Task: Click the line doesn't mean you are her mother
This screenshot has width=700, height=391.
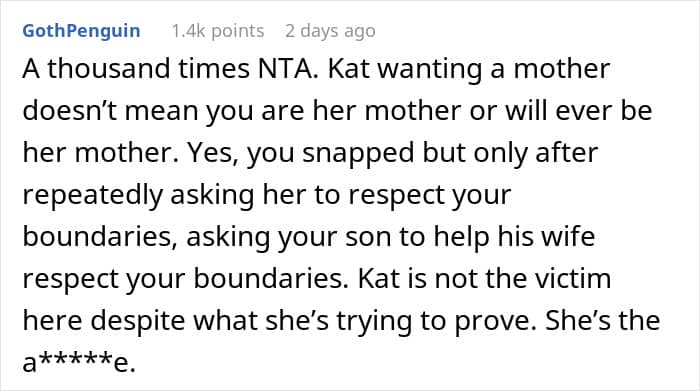Action: click(x=242, y=111)
